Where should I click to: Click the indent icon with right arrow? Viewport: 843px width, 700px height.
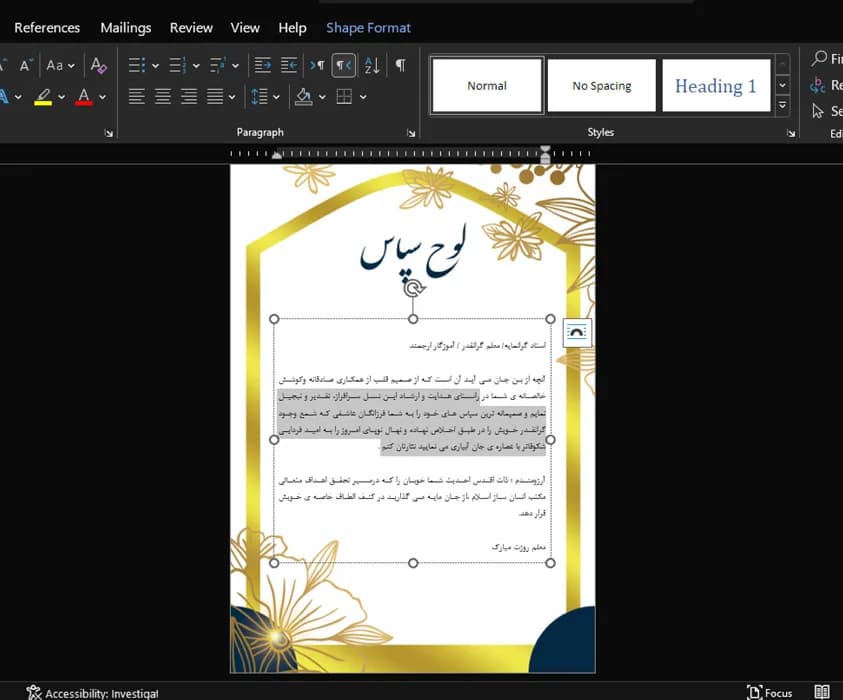tap(262, 66)
